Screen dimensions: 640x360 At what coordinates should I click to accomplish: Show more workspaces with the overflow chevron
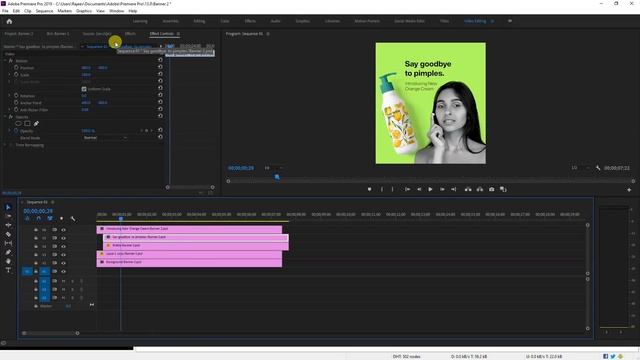point(510,21)
